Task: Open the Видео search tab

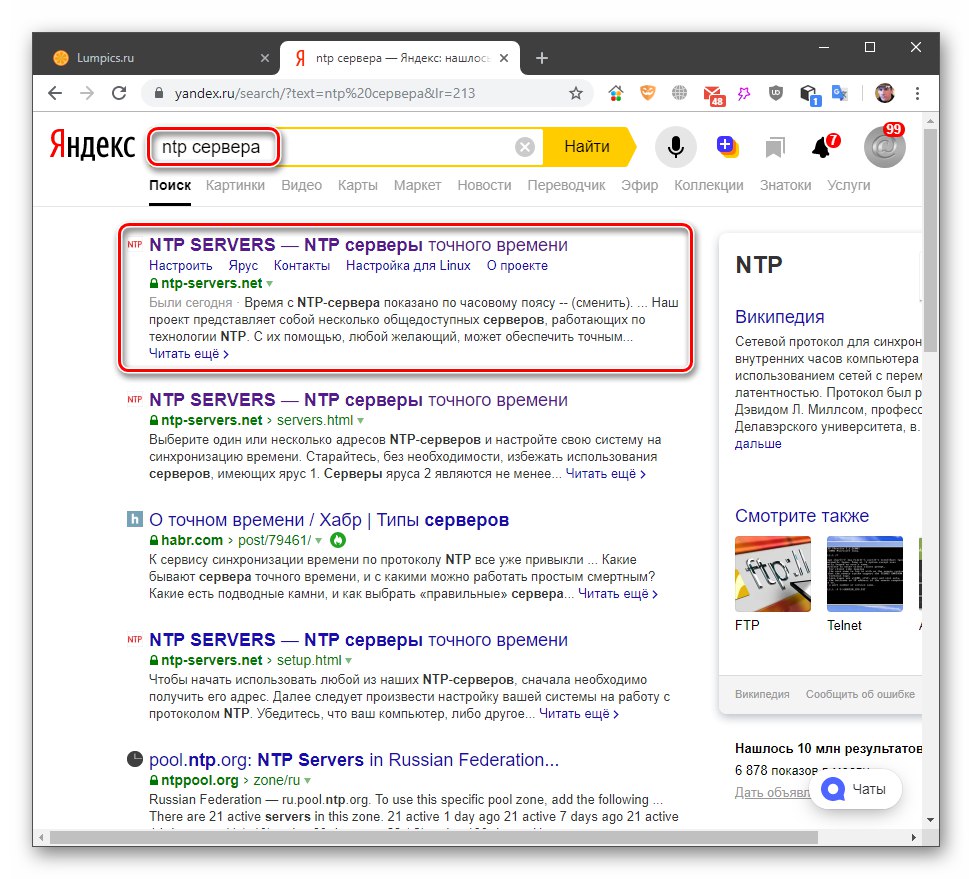Action: point(301,185)
